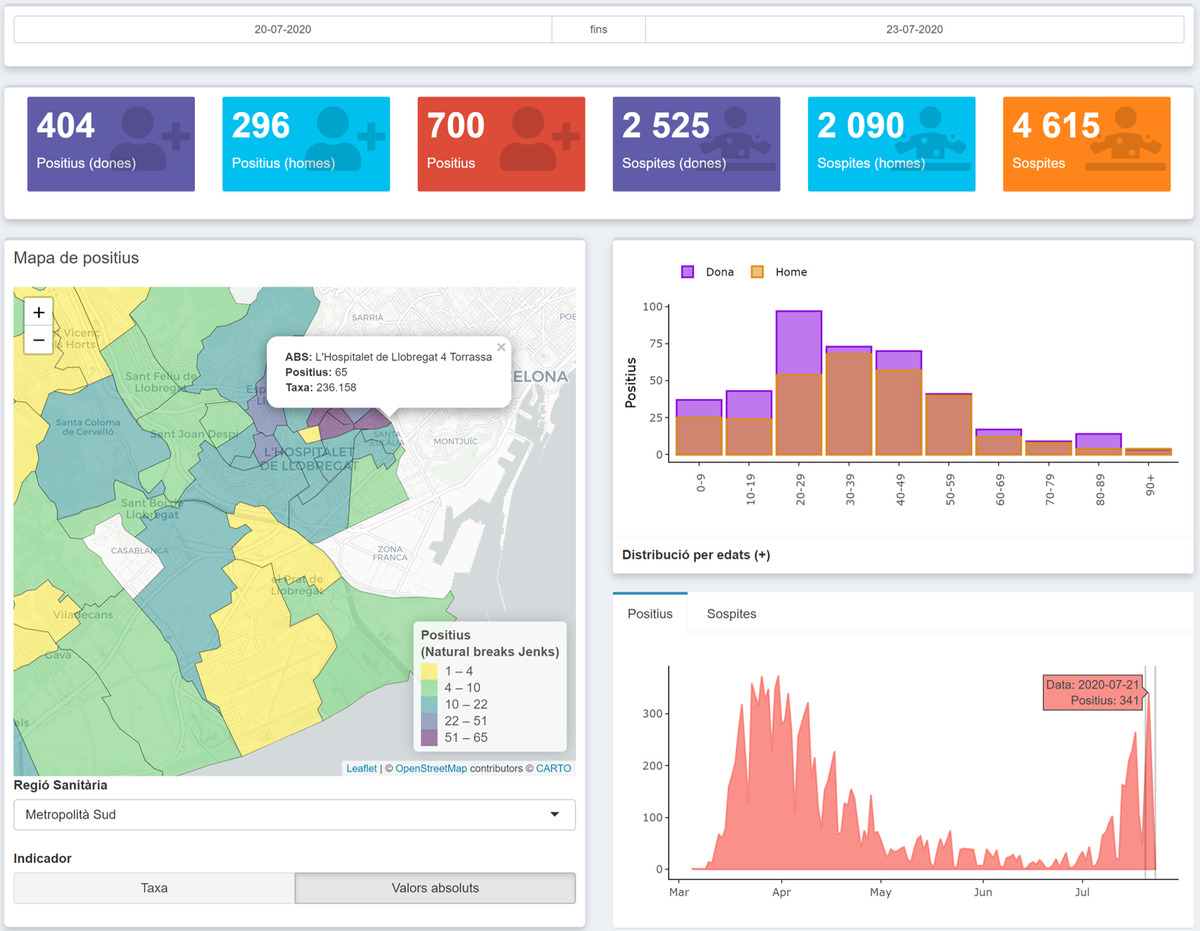The image size is (1200, 931).
Task: Click the teal 10 – 22 legend swatch
Action: (x=429, y=704)
